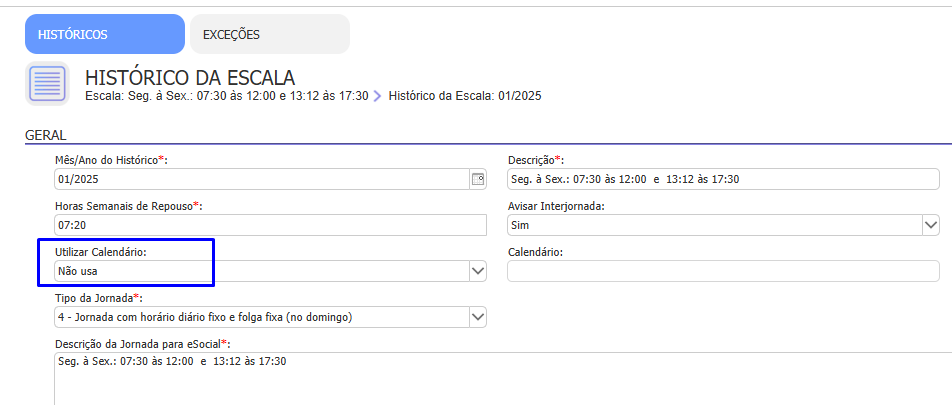Click the Histórico da Escala: 01/2025 breadcrumb
This screenshot has width=952, height=405.
pos(464,96)
